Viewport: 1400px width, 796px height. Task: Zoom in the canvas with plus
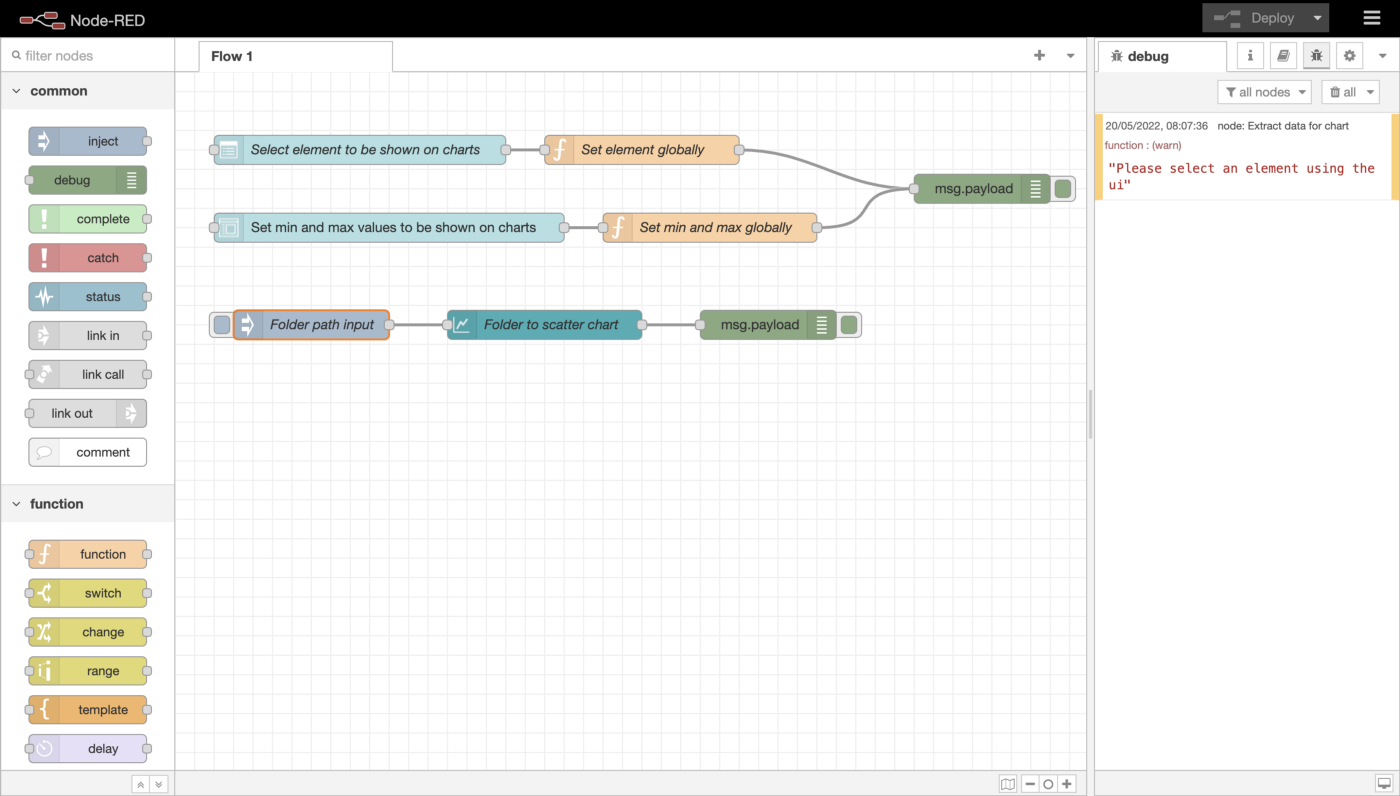pyautogui.click(x=1067, y=784)
